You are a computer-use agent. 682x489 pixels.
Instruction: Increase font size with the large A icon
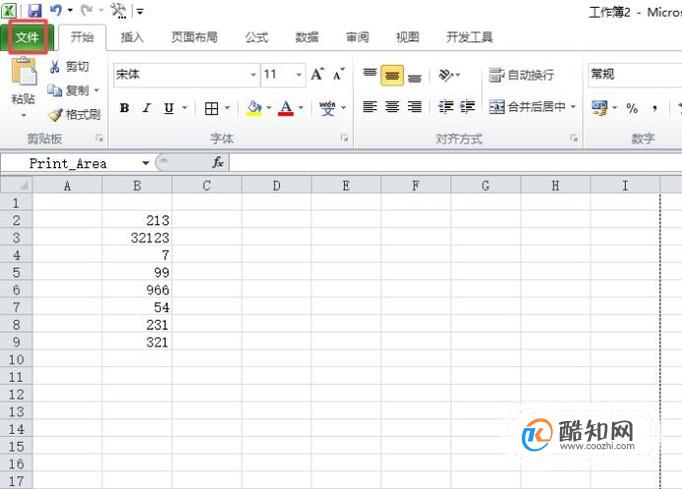click(317, 74)
